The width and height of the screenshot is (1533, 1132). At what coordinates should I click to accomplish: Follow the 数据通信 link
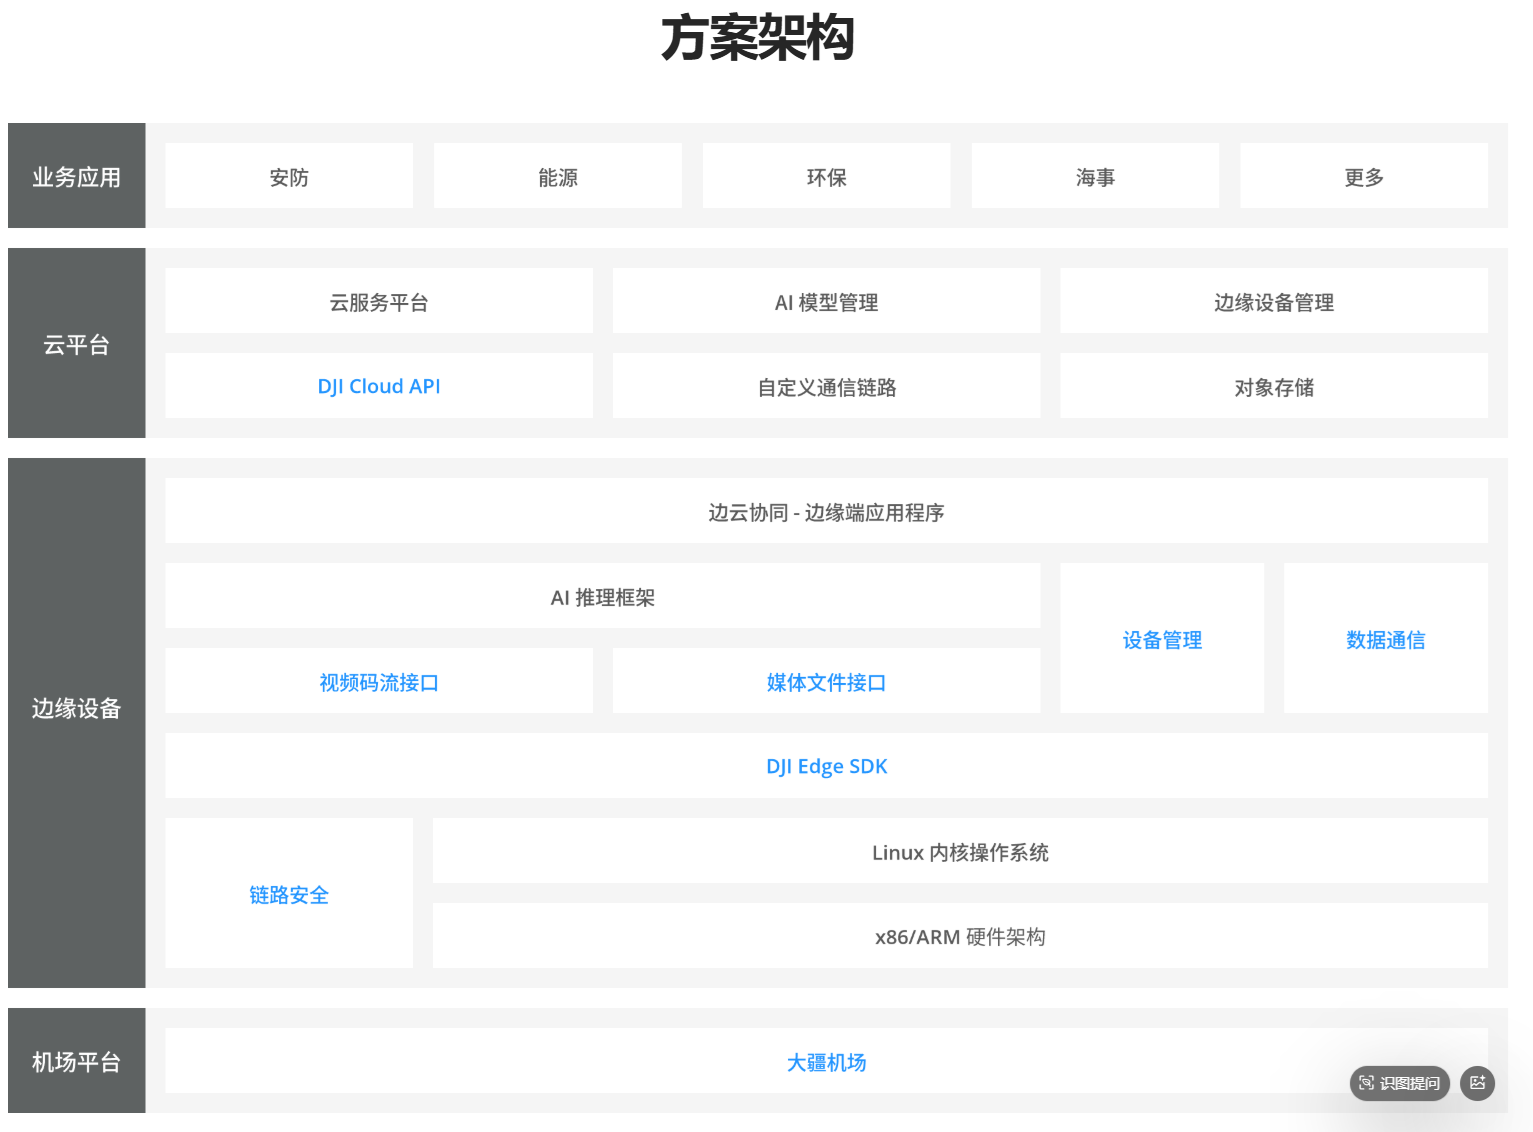pyautogui.click(x=1386, y=640)
